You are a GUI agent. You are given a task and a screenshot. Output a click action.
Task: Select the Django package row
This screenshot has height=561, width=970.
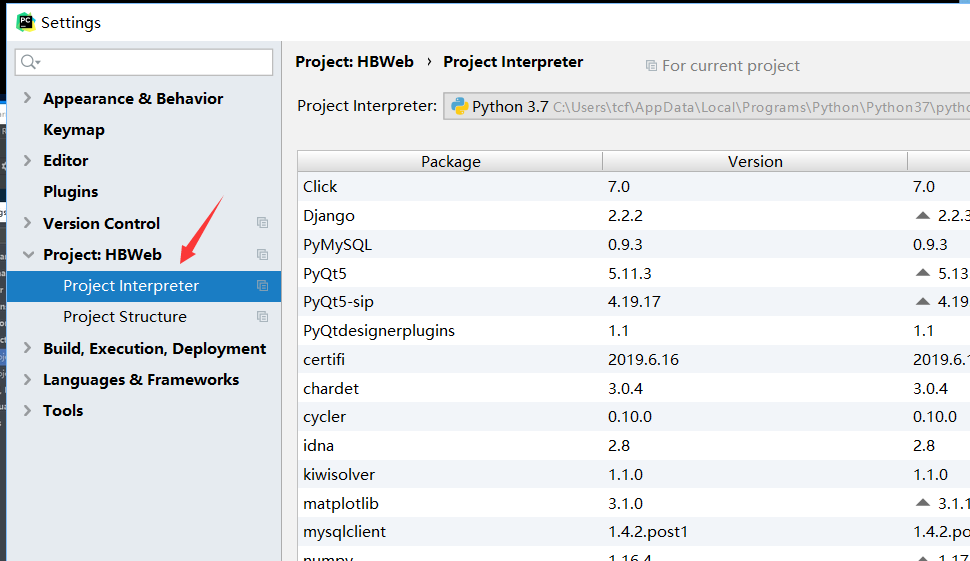[x=633, y=215]
